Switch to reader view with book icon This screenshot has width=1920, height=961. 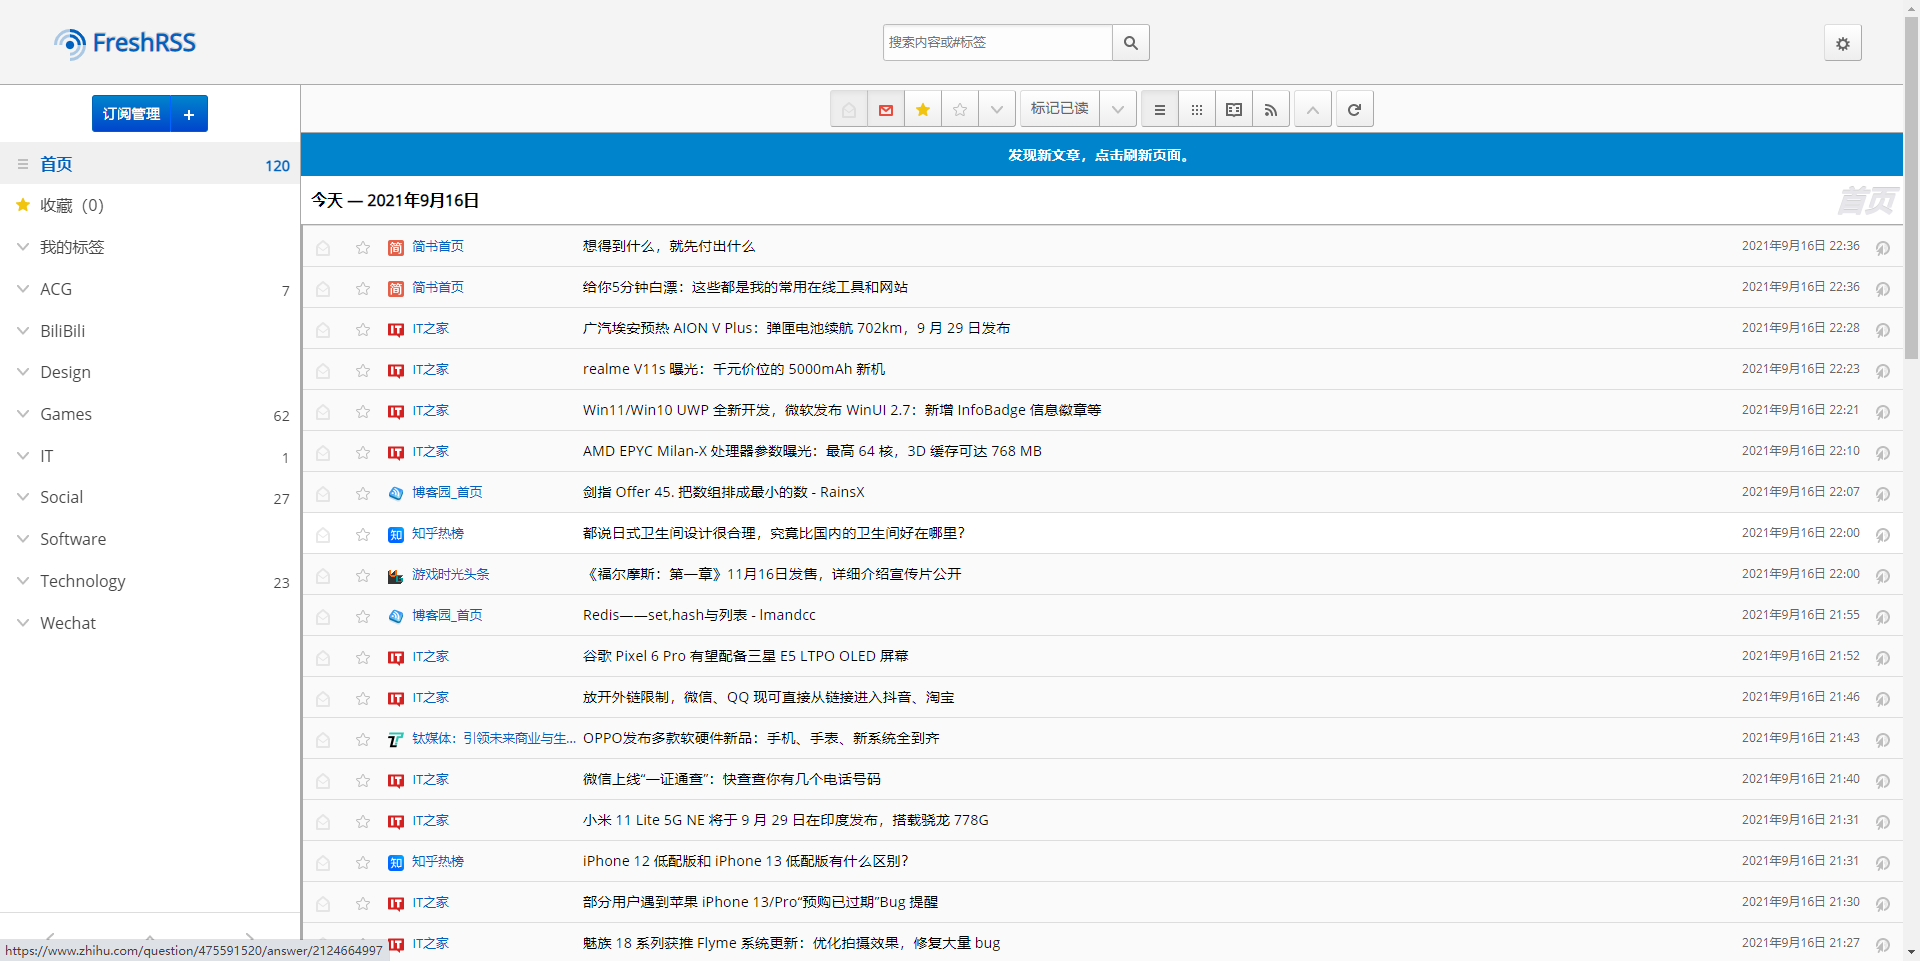tap(1233, 109)
